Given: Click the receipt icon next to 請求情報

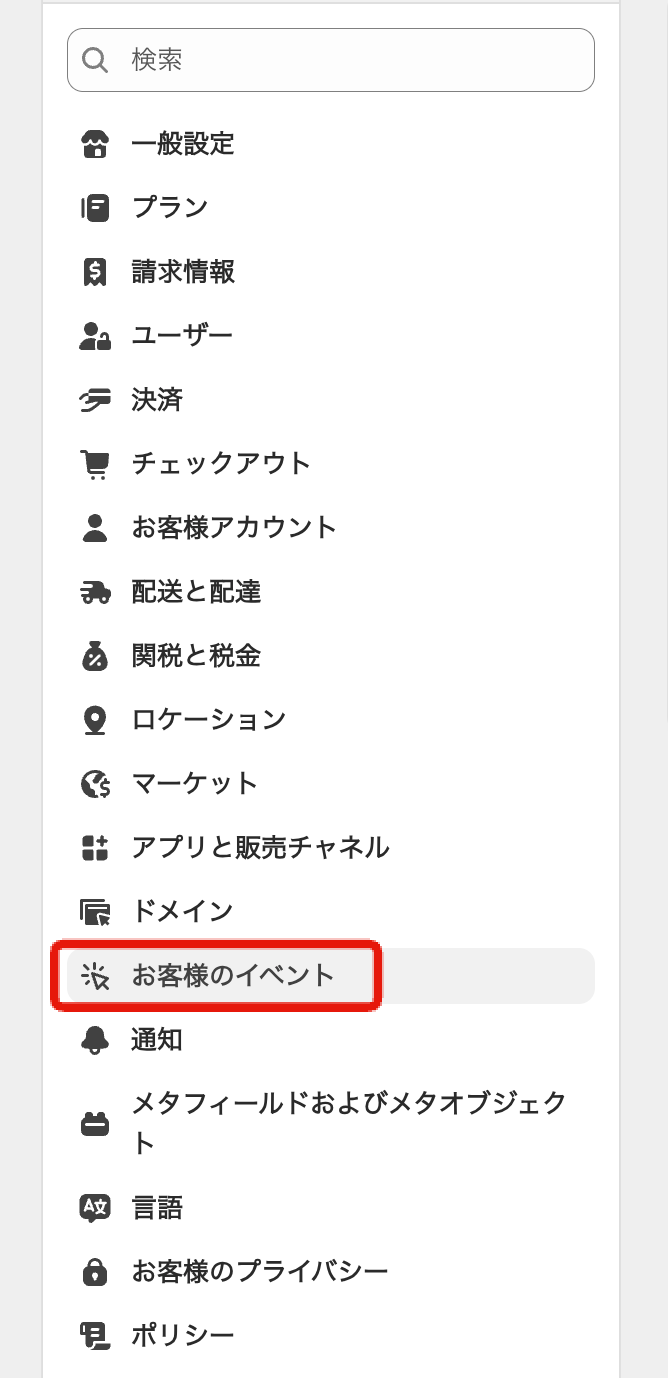Looking at the screenshot, I should pos(94,272).
